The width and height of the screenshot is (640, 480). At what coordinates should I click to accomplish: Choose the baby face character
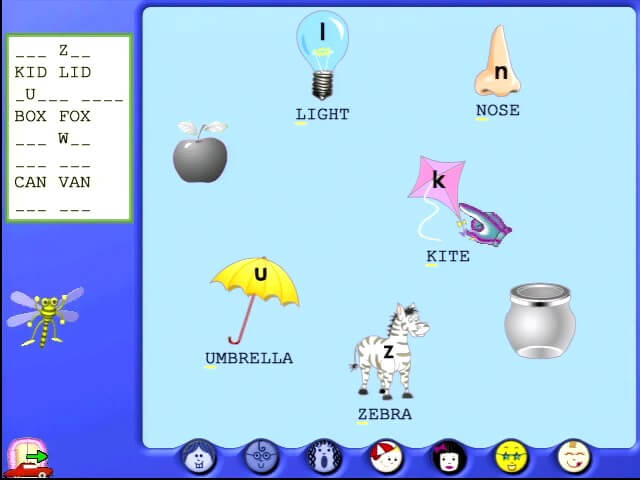click(574, 456)
